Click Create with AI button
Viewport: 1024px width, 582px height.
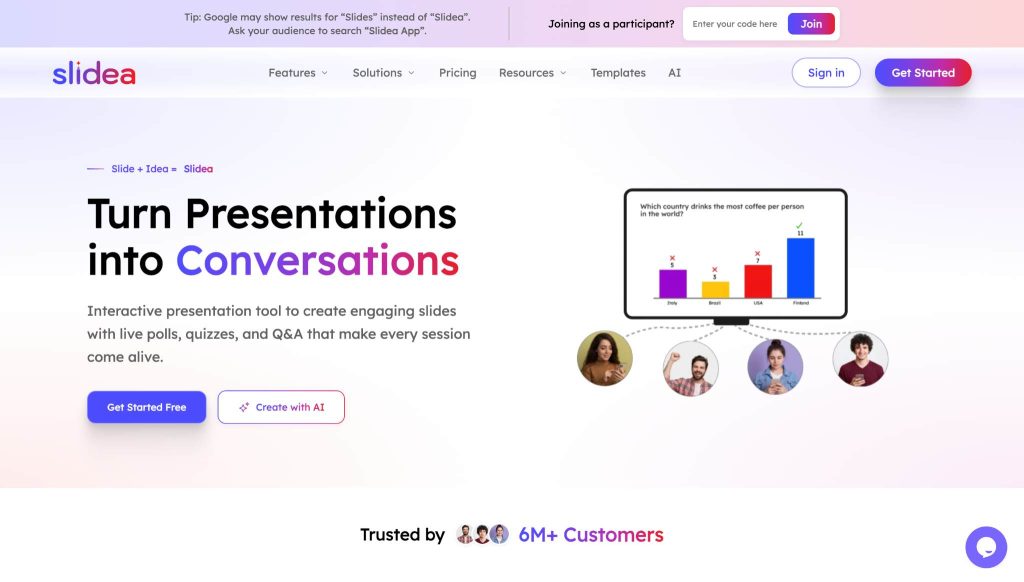281,407
